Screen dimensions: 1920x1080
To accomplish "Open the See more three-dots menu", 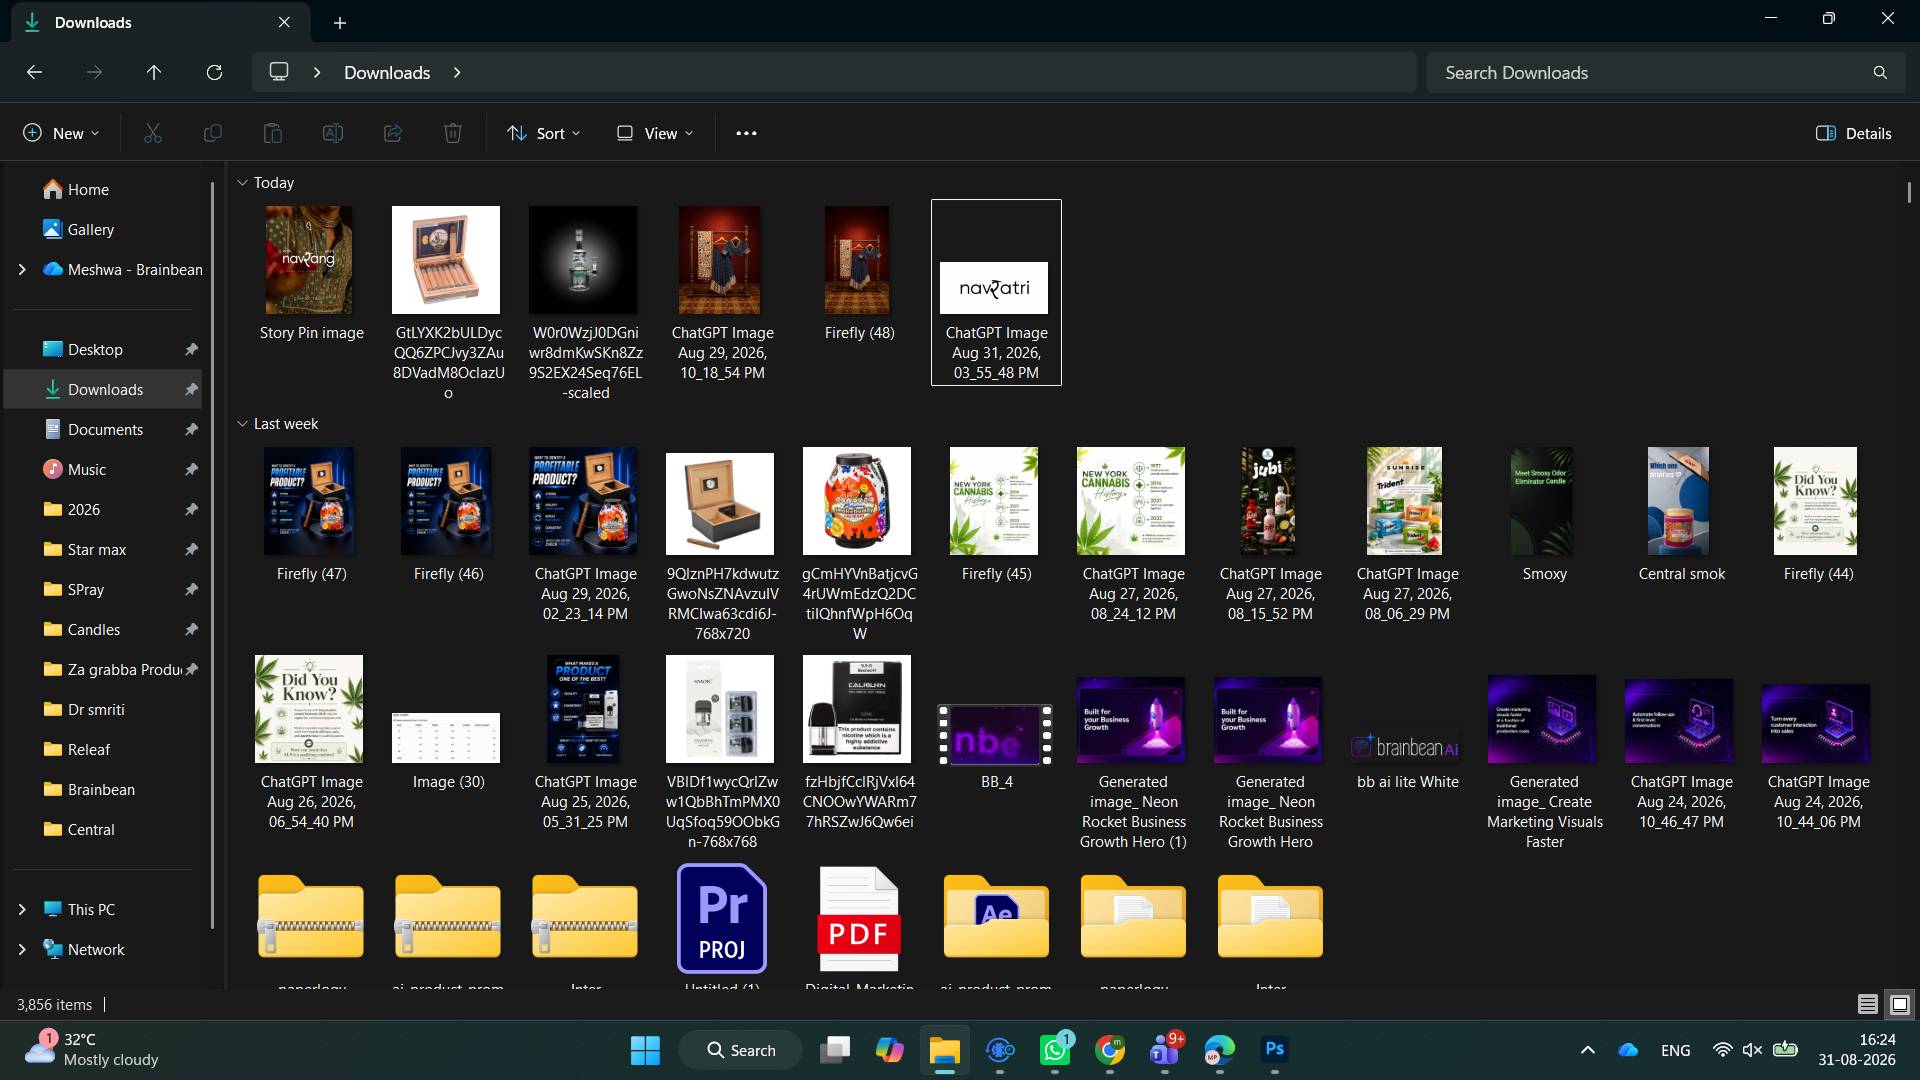I will [x=746, y=133].
